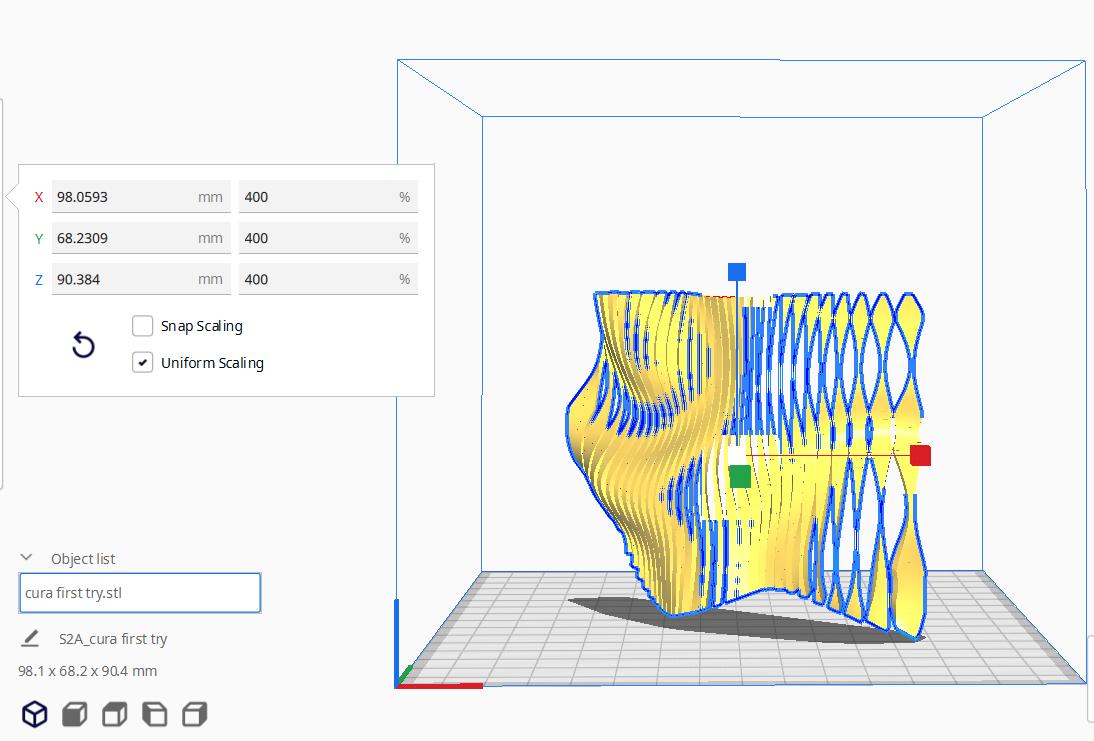Viewport: 1094px width, 741px height.
Task: Switch to left side view cube icon
Action: click(154, 714)
